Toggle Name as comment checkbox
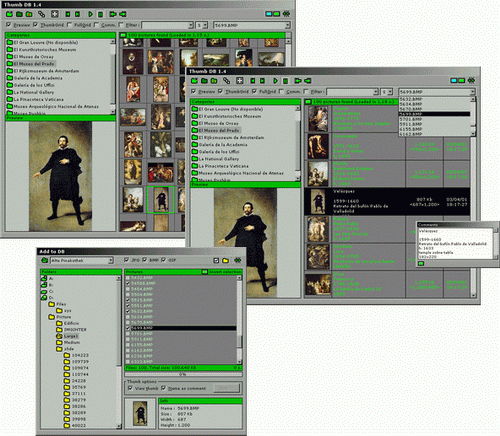 163,388
